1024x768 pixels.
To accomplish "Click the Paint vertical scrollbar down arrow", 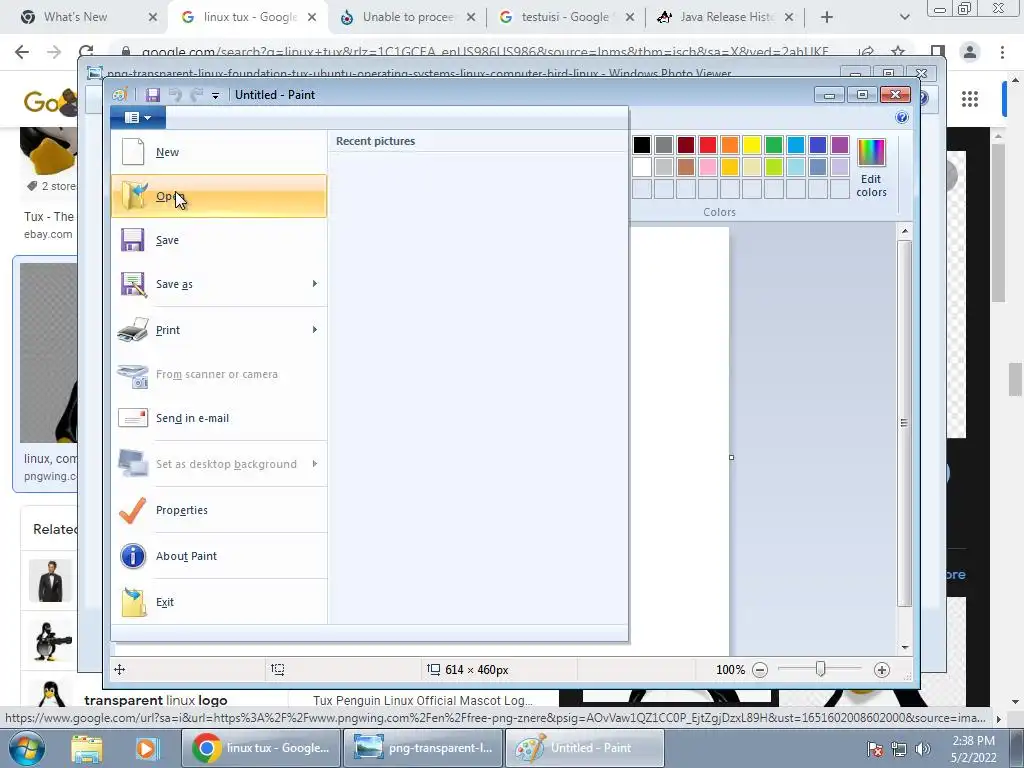I will tap(904, 647).
